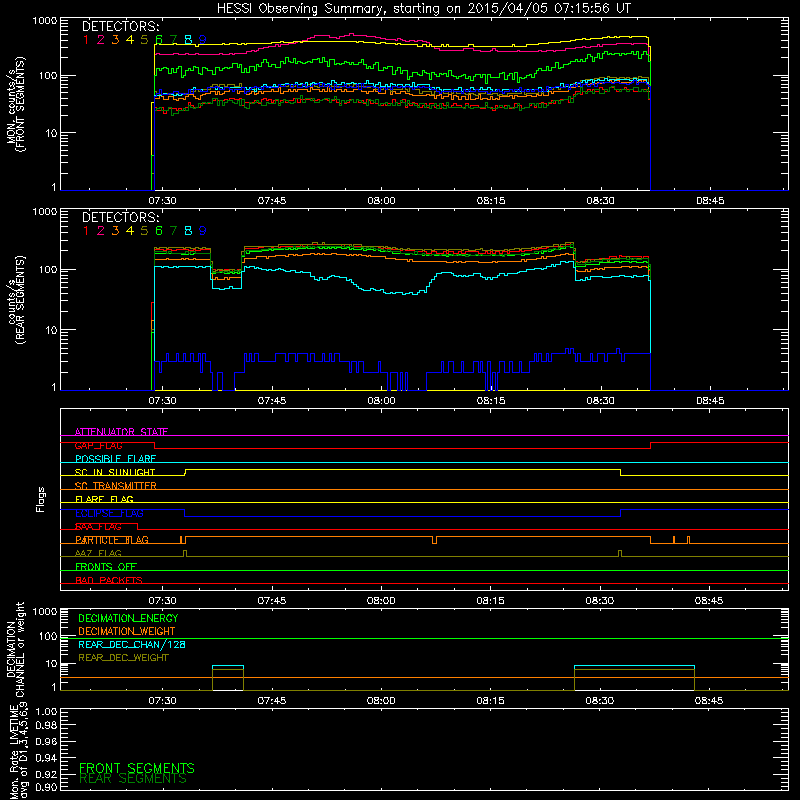This screenshot has height=800, width=800.
Task: Select the SC_TRANSMITTER flag label
Action: point(116,486)
